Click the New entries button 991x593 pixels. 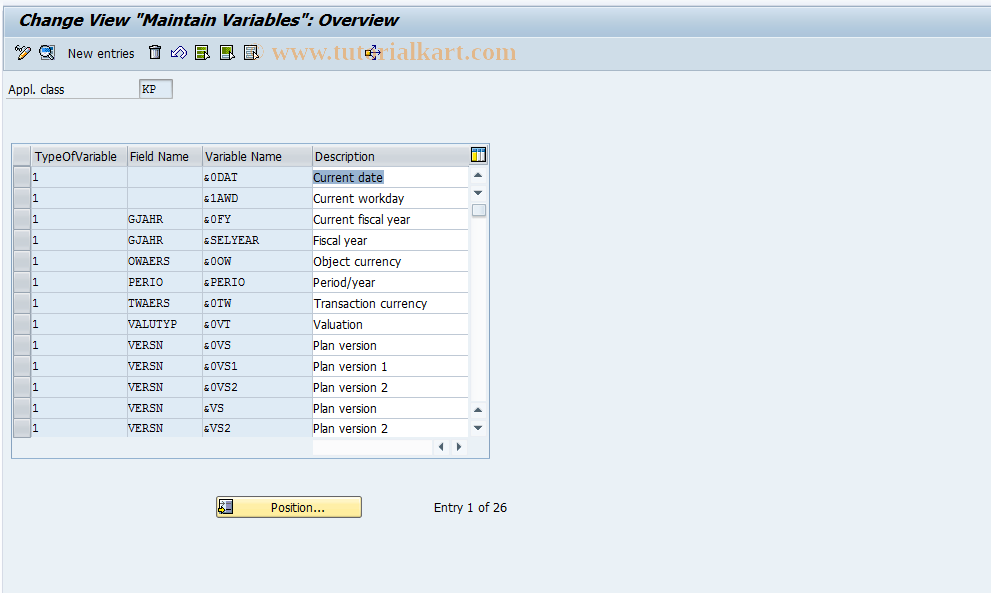pos(101,54)
